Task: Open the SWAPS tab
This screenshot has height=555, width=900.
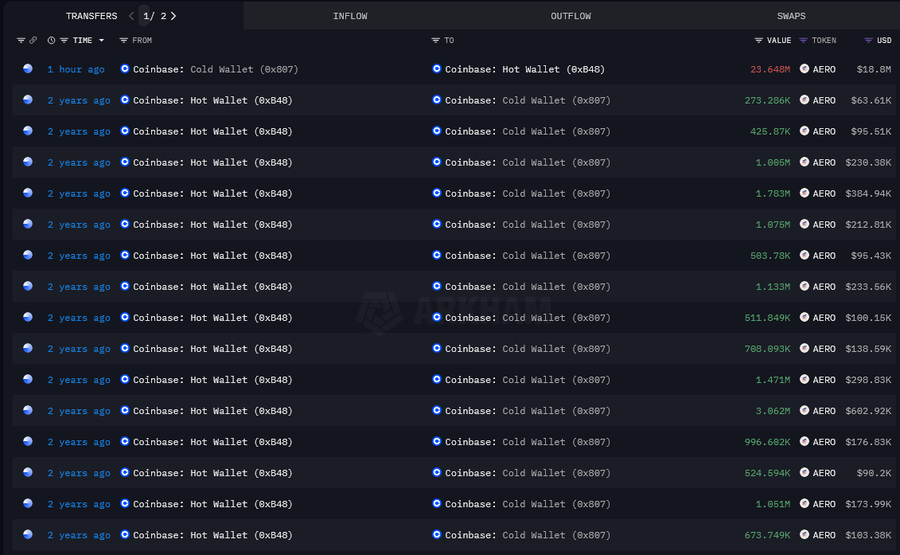Action: [790, 16]
